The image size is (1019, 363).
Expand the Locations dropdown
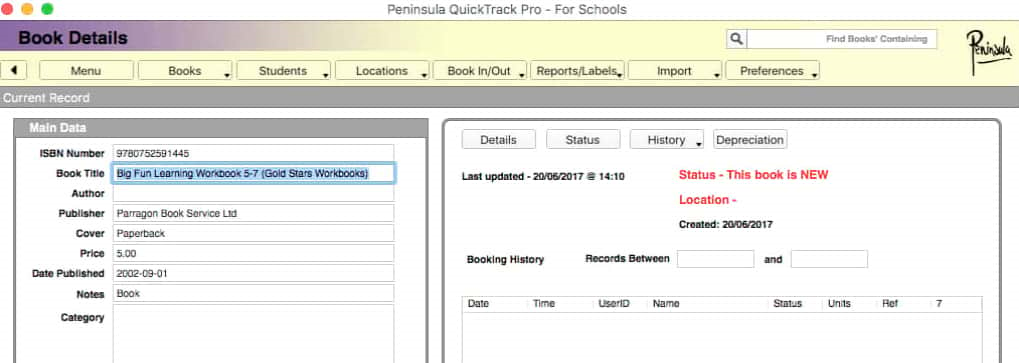click(x=382, y=71)
